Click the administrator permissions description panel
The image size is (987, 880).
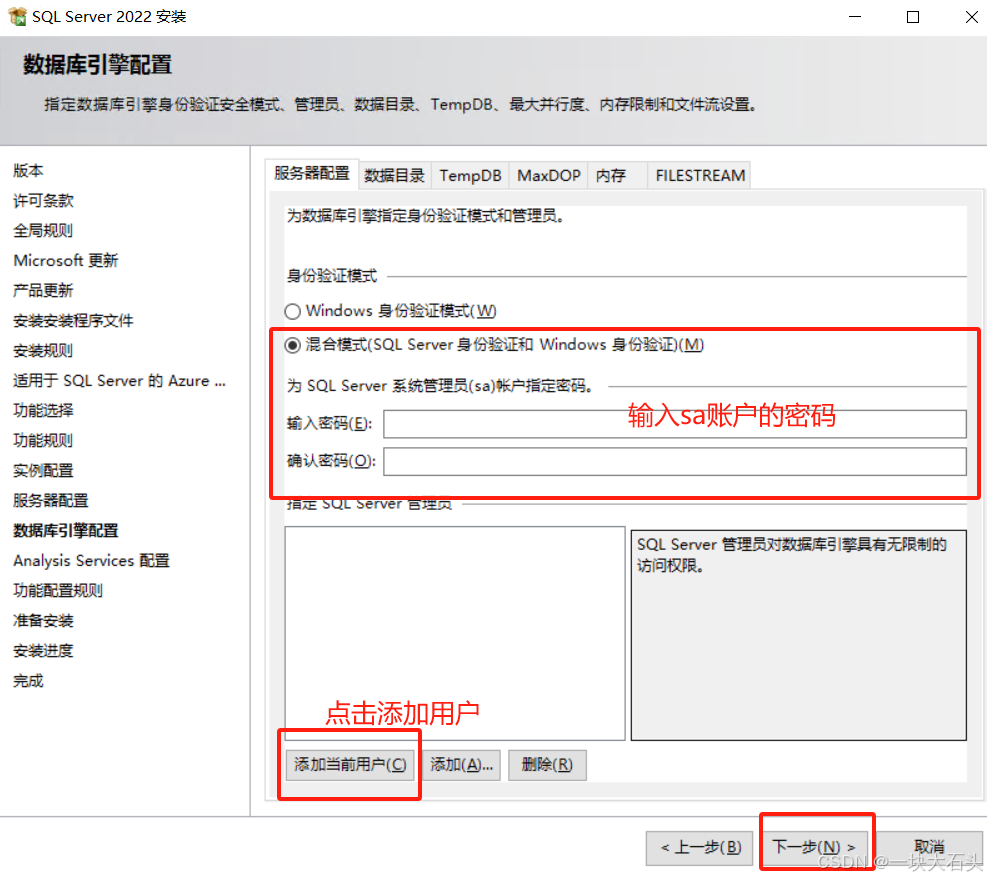(x=798, y=635)
